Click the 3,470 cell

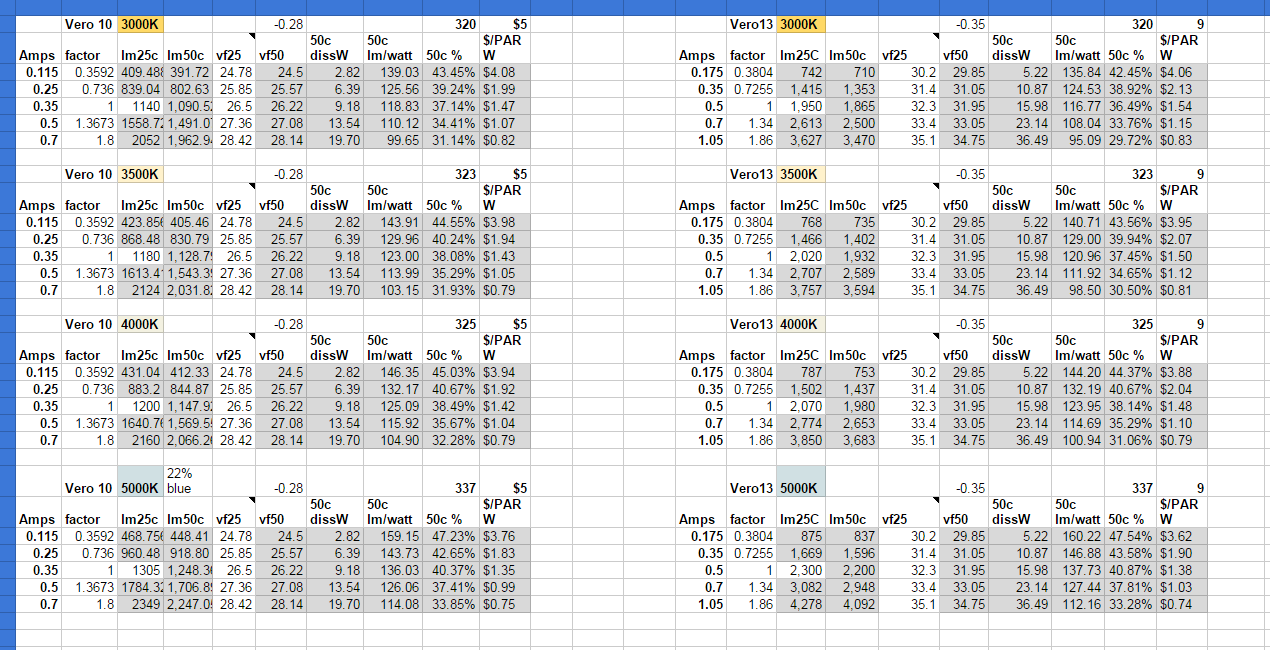pyautogui.click(x=852, y=140)
